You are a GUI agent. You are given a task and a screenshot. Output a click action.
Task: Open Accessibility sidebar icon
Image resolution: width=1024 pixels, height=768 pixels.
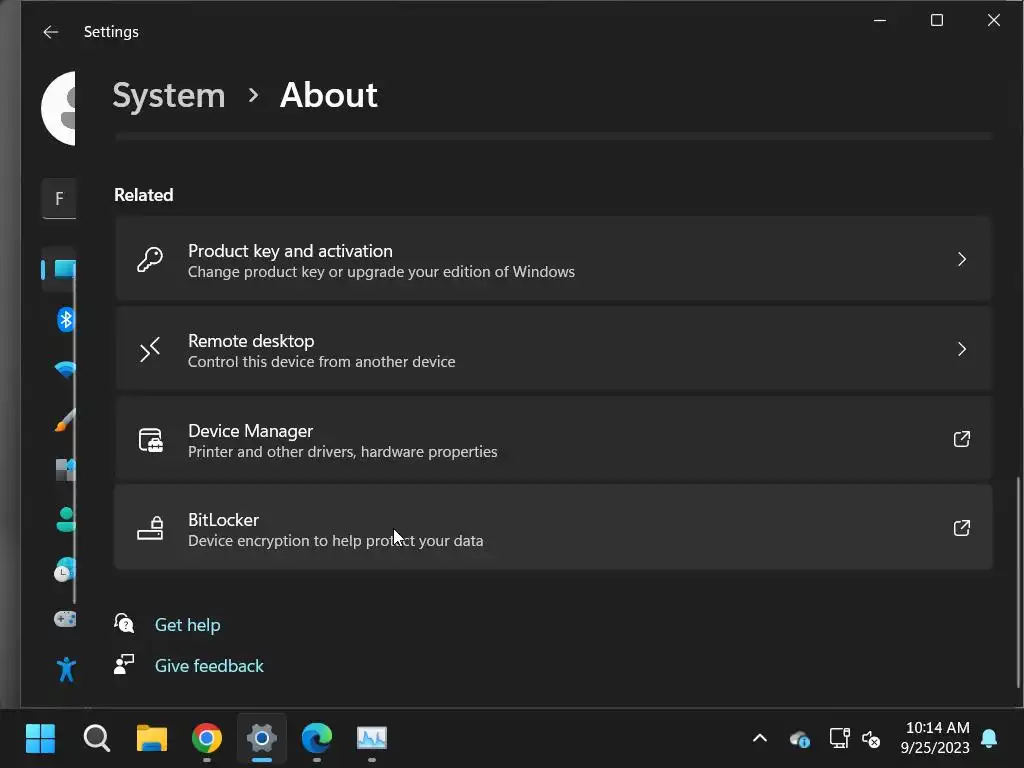pyautogui.click(x=66, y=669)
